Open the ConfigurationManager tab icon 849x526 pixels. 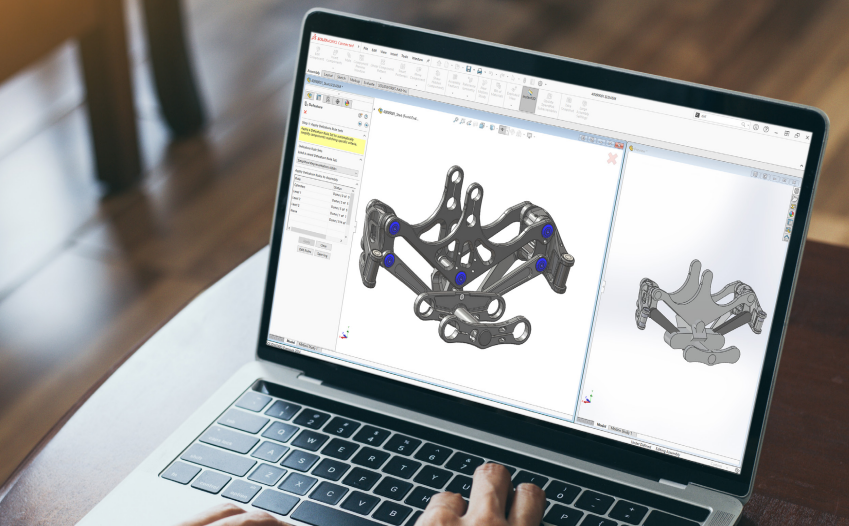pyautogui.click(x=328, y=100)
